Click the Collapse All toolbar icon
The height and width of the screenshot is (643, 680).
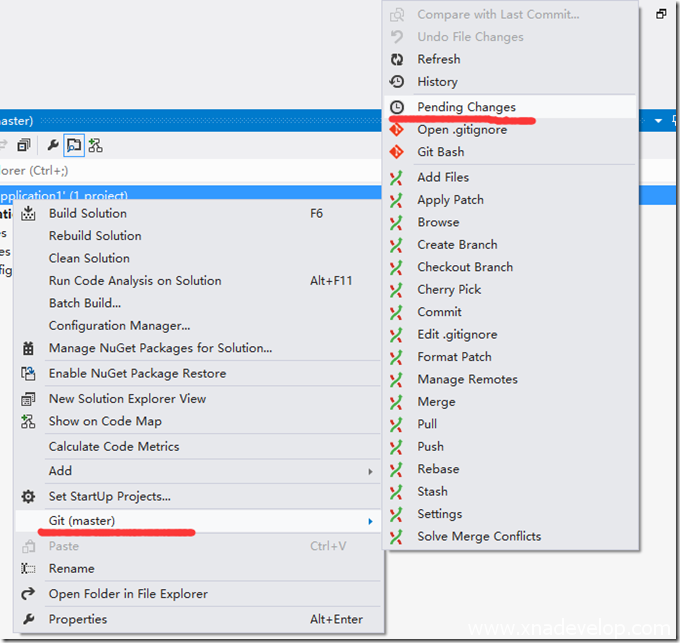pyautogui.click(x=24, y=146)
